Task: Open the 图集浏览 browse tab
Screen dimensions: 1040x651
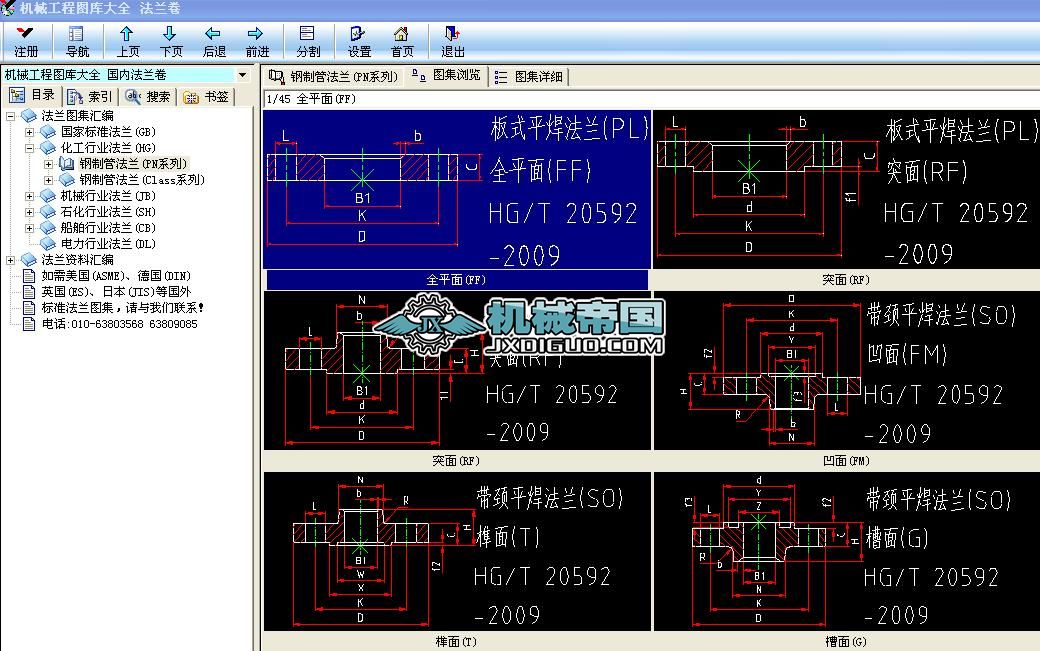Action: (446, 75)
